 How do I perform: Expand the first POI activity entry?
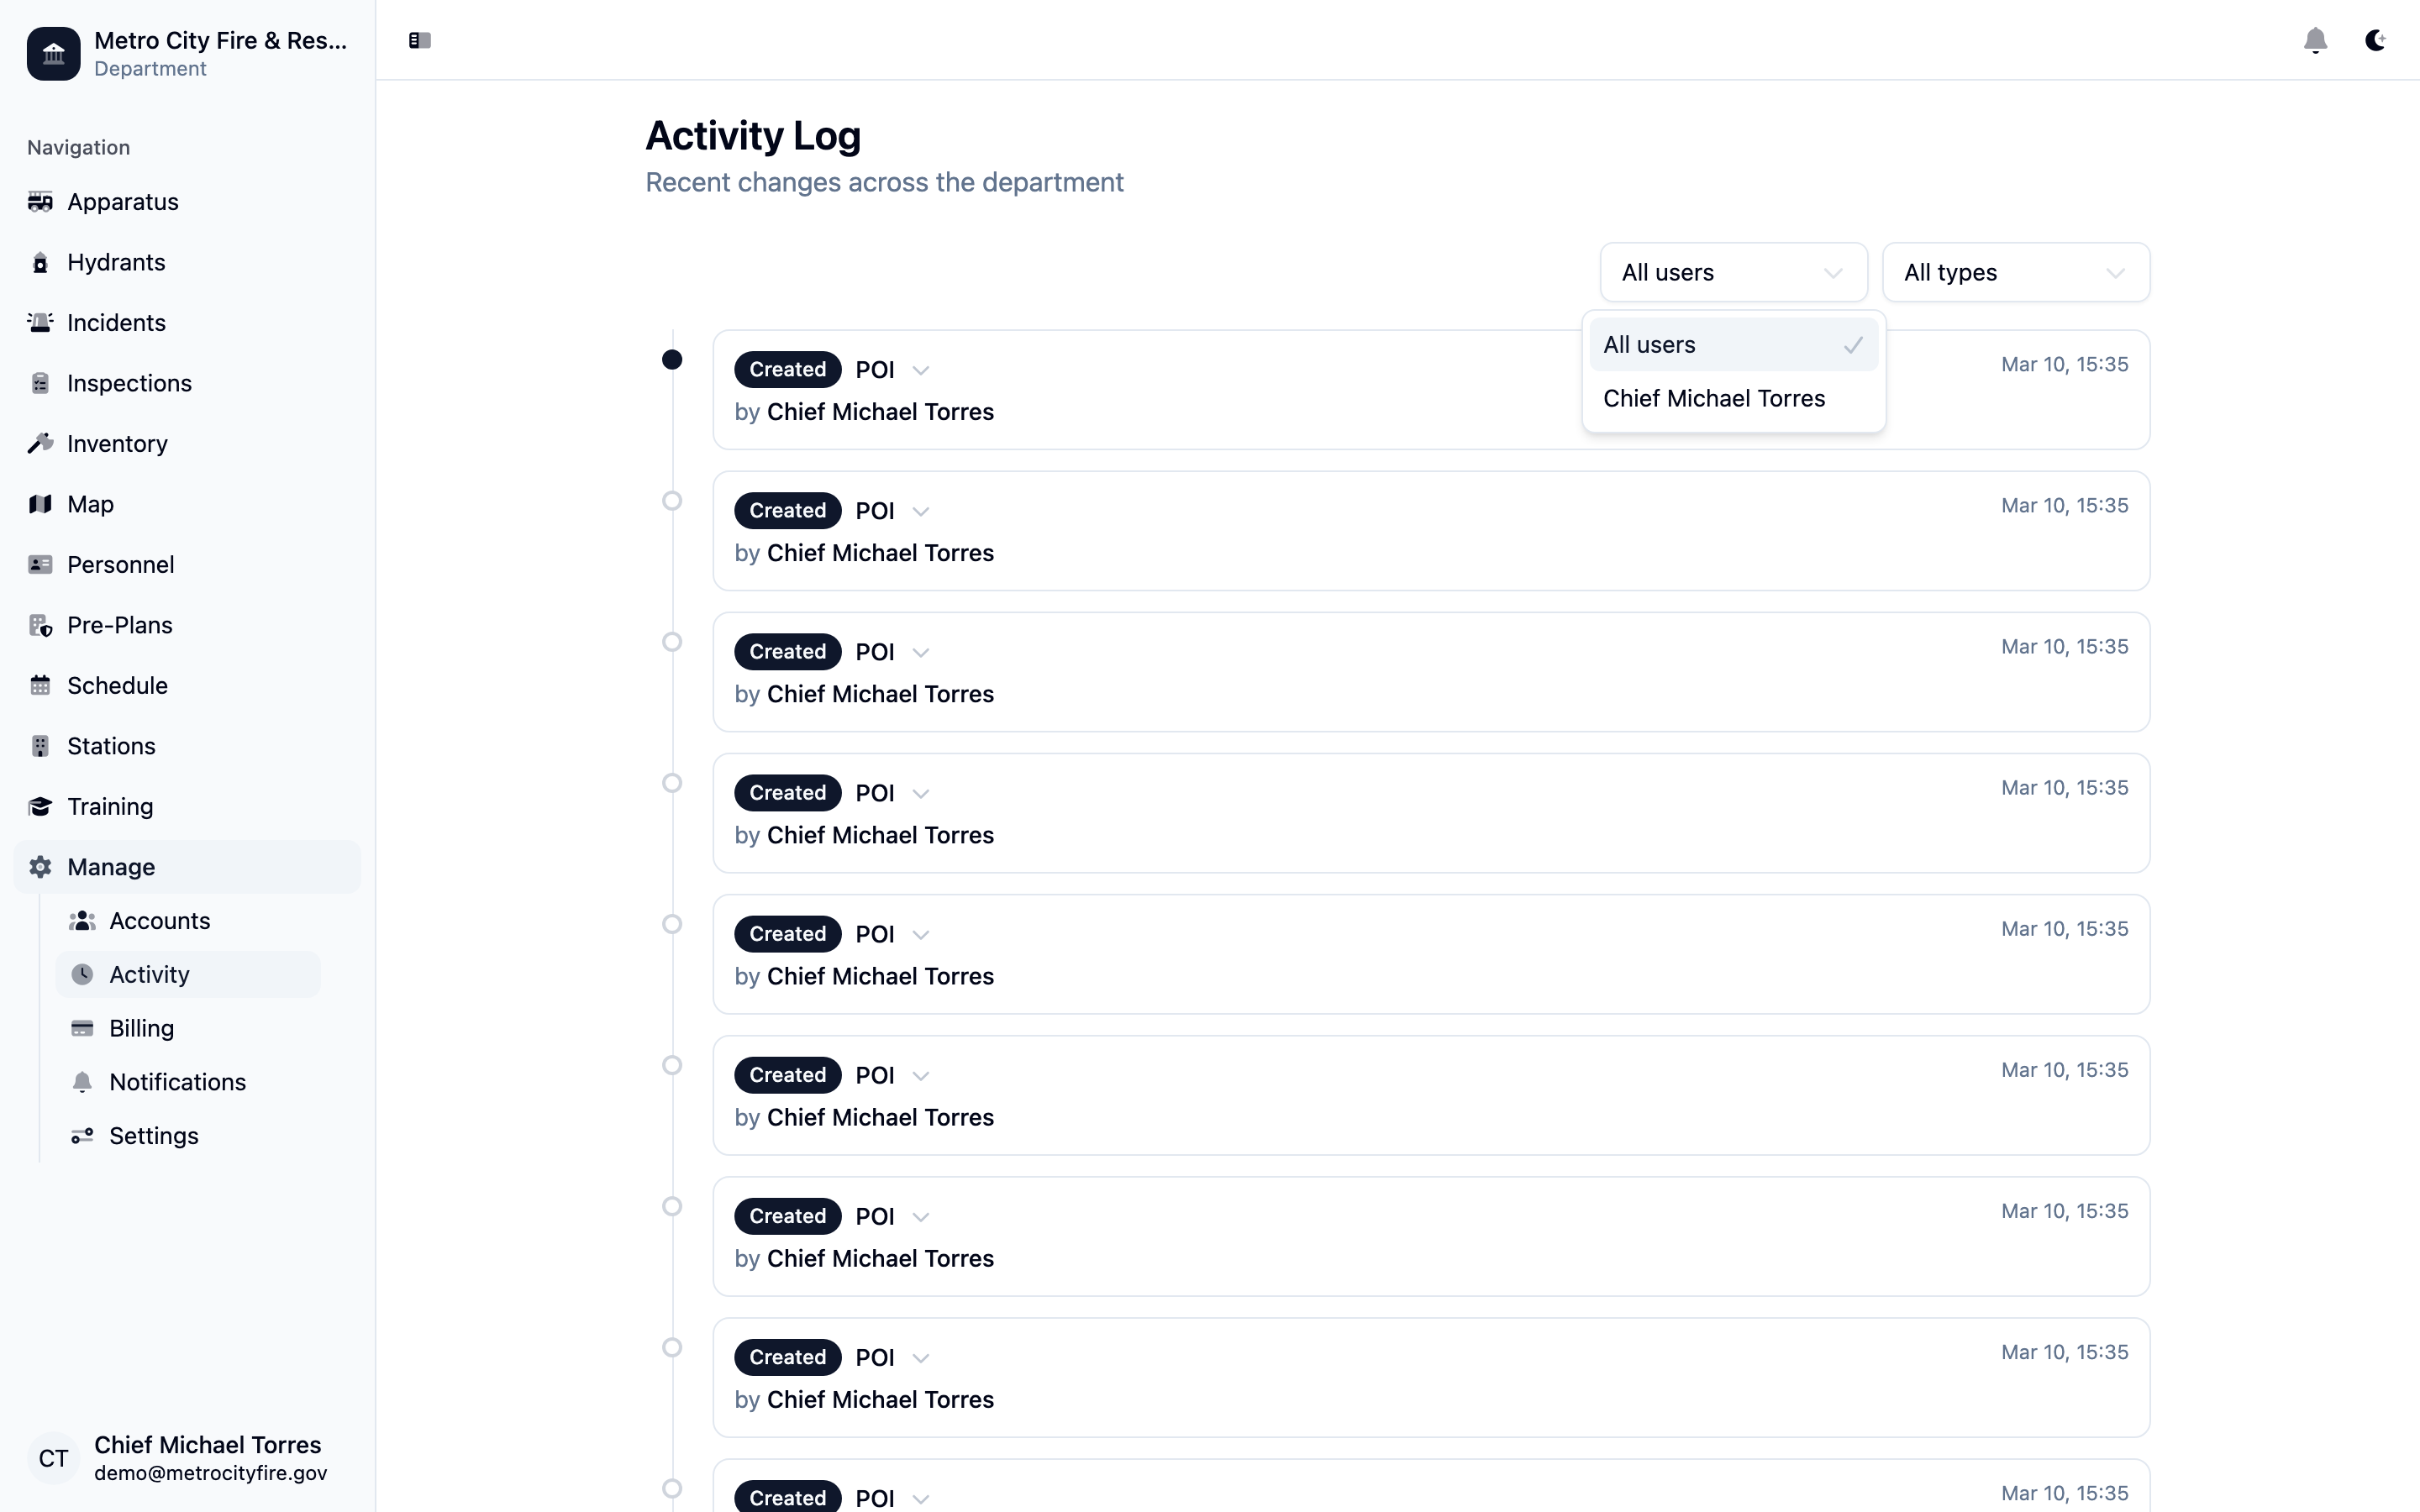click(x=921, y=369)
